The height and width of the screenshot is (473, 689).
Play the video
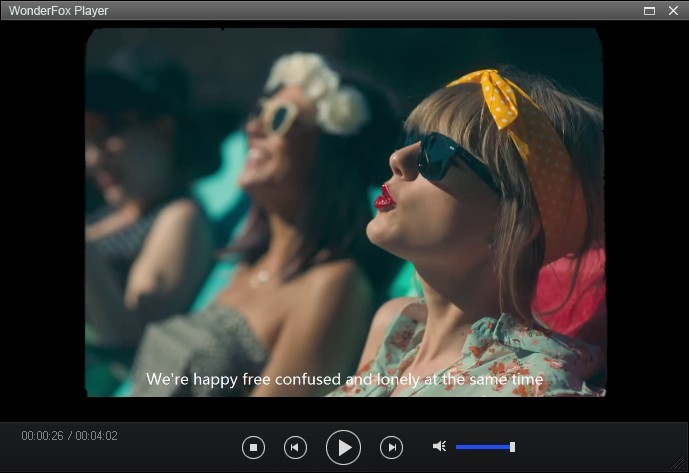(x=344, y=448)
